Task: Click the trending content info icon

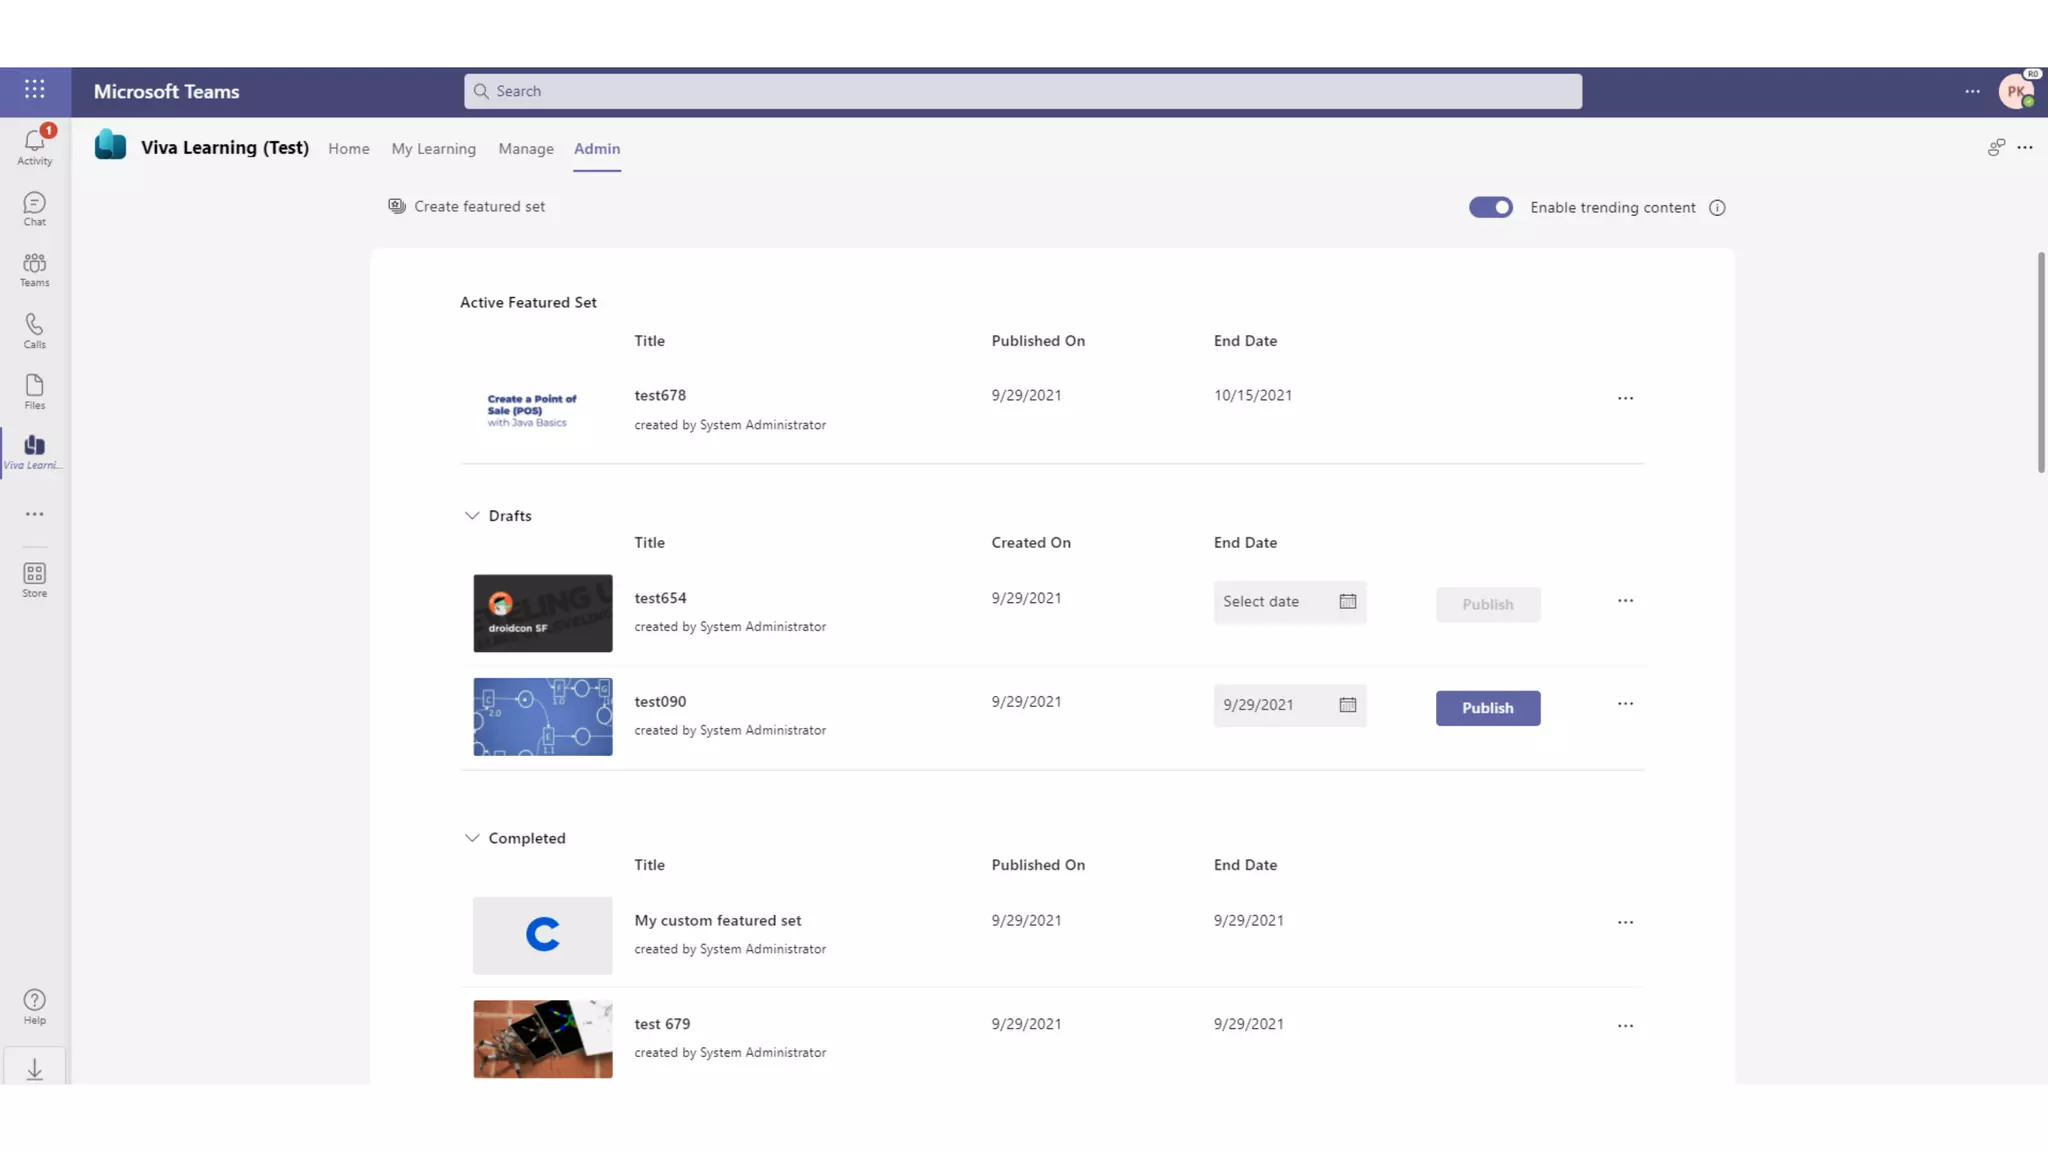Action: pyautogui.click(x=1717, y=208)
